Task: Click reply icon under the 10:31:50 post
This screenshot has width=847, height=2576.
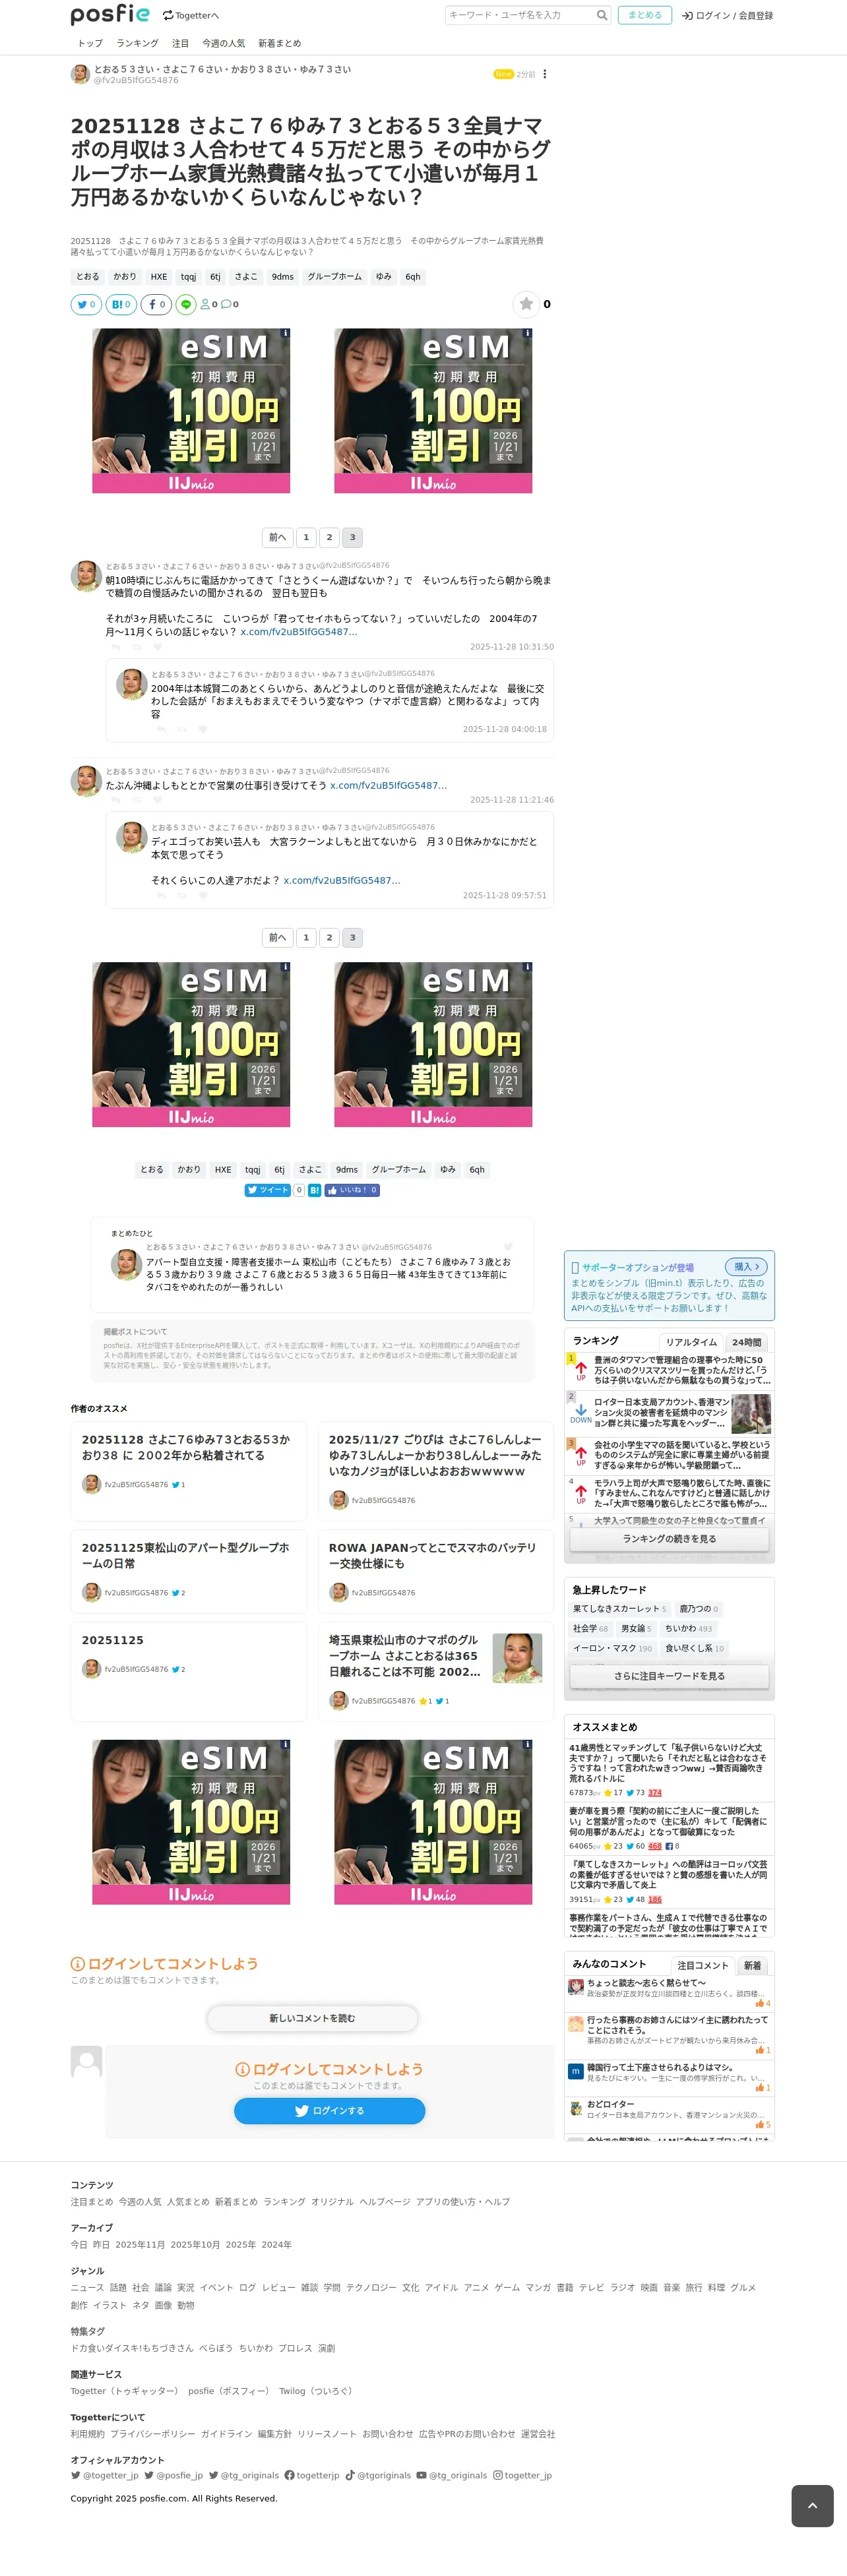Action: click(115, 647)
